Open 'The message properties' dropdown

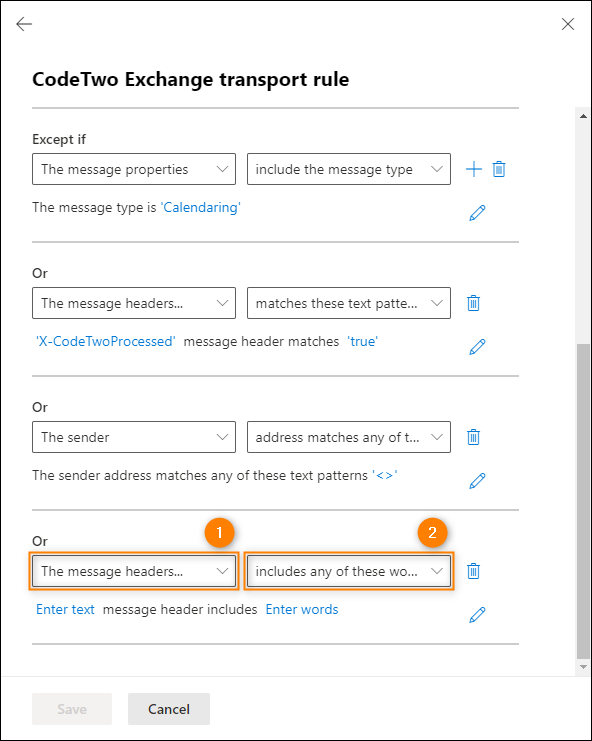pos(134,169)
